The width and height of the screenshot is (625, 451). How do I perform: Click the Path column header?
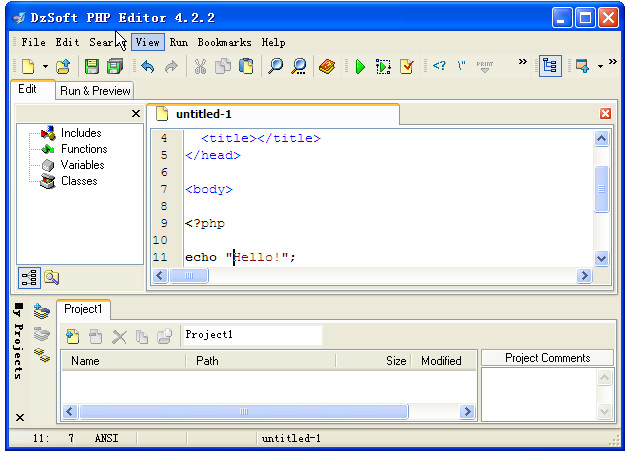207,361
